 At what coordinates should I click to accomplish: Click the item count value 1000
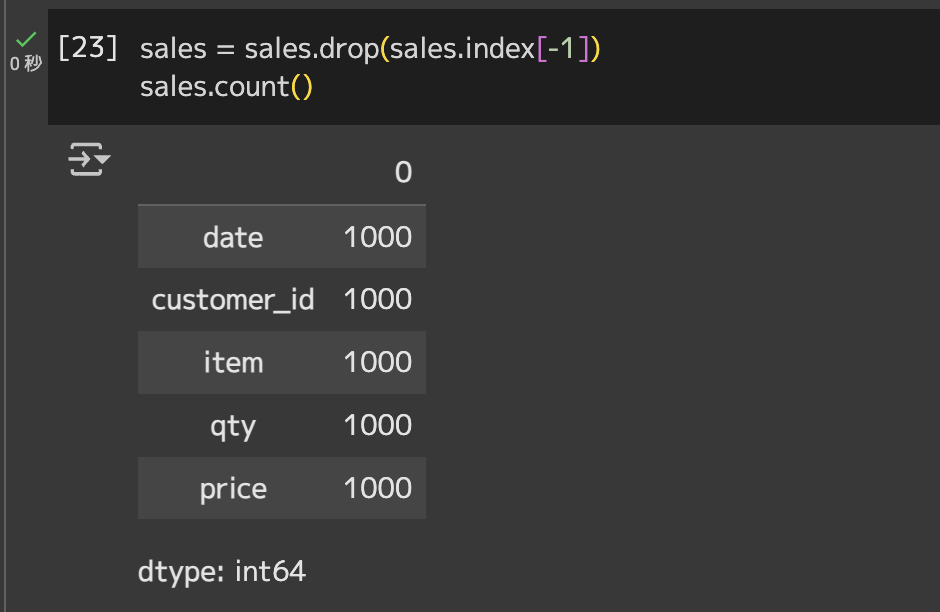378,362
